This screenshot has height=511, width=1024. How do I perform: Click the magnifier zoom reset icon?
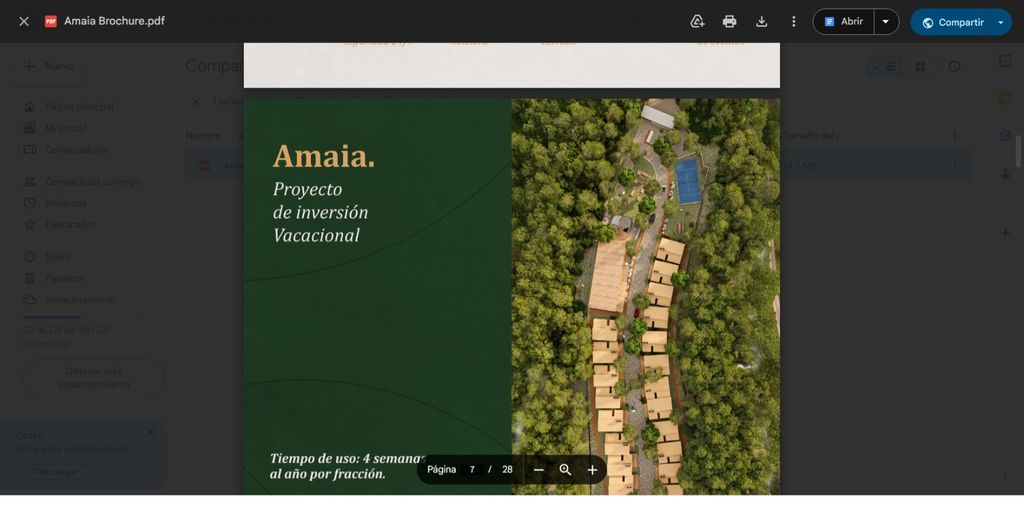click(x=566, y=470)
